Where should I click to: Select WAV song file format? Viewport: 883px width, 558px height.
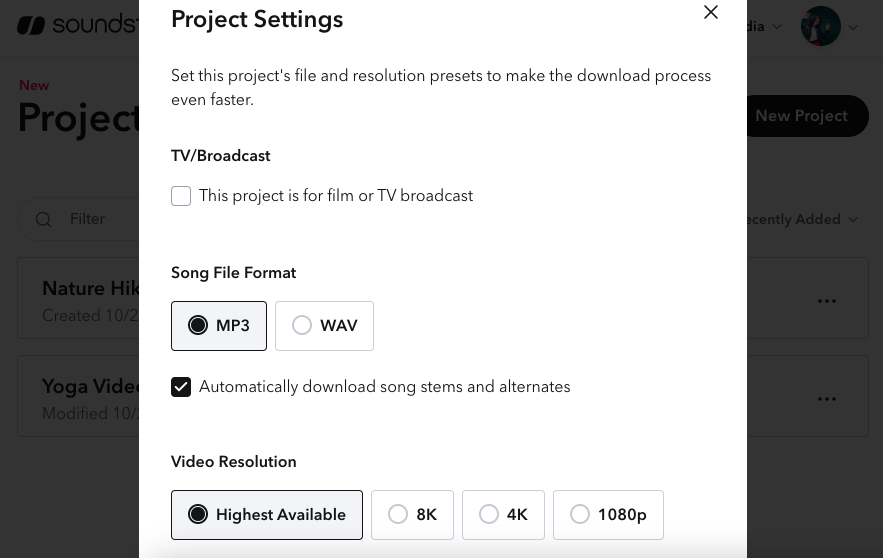[324, 326]
